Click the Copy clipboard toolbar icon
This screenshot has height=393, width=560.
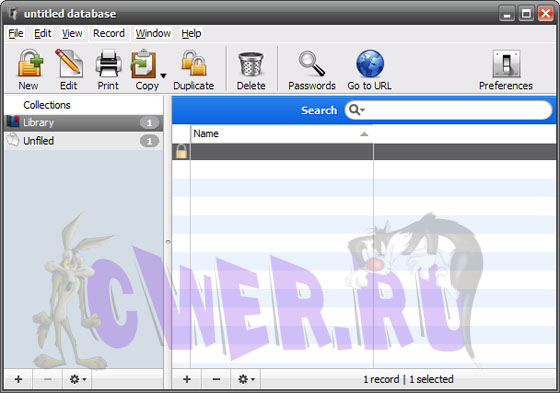144,64
